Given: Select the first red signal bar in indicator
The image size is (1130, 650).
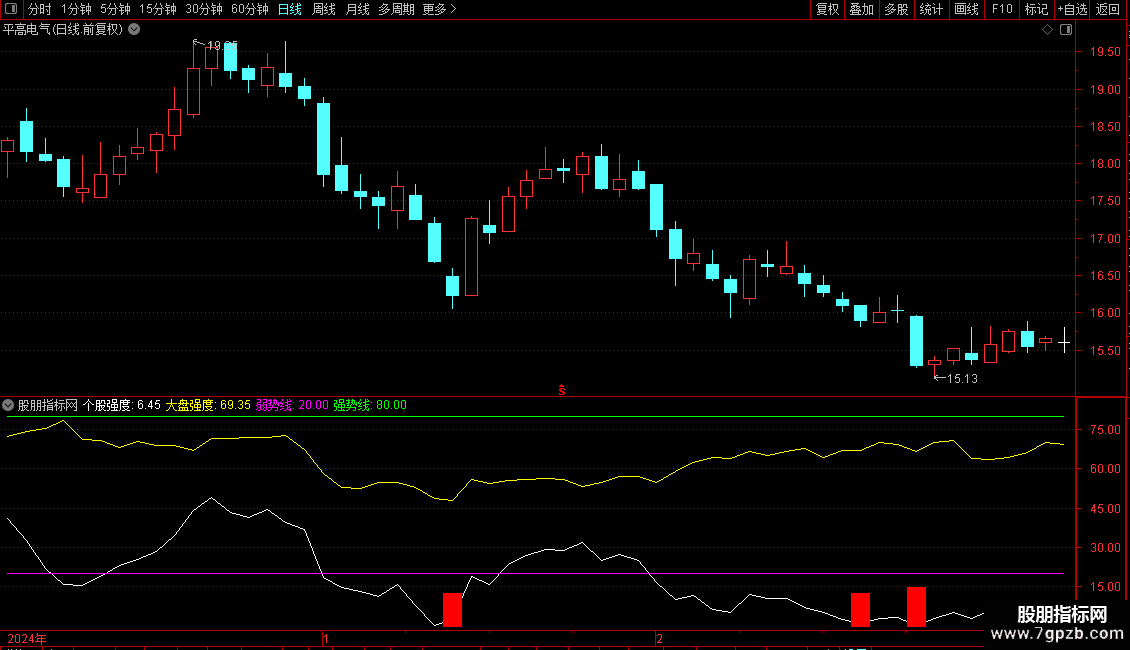Looking at the screenshot, I should 452,610.
